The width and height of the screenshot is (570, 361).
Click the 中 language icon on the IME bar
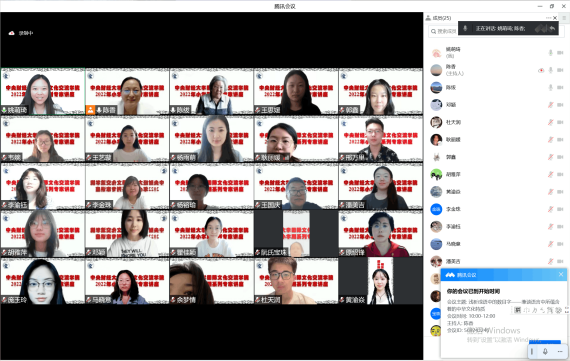[526, 310]
